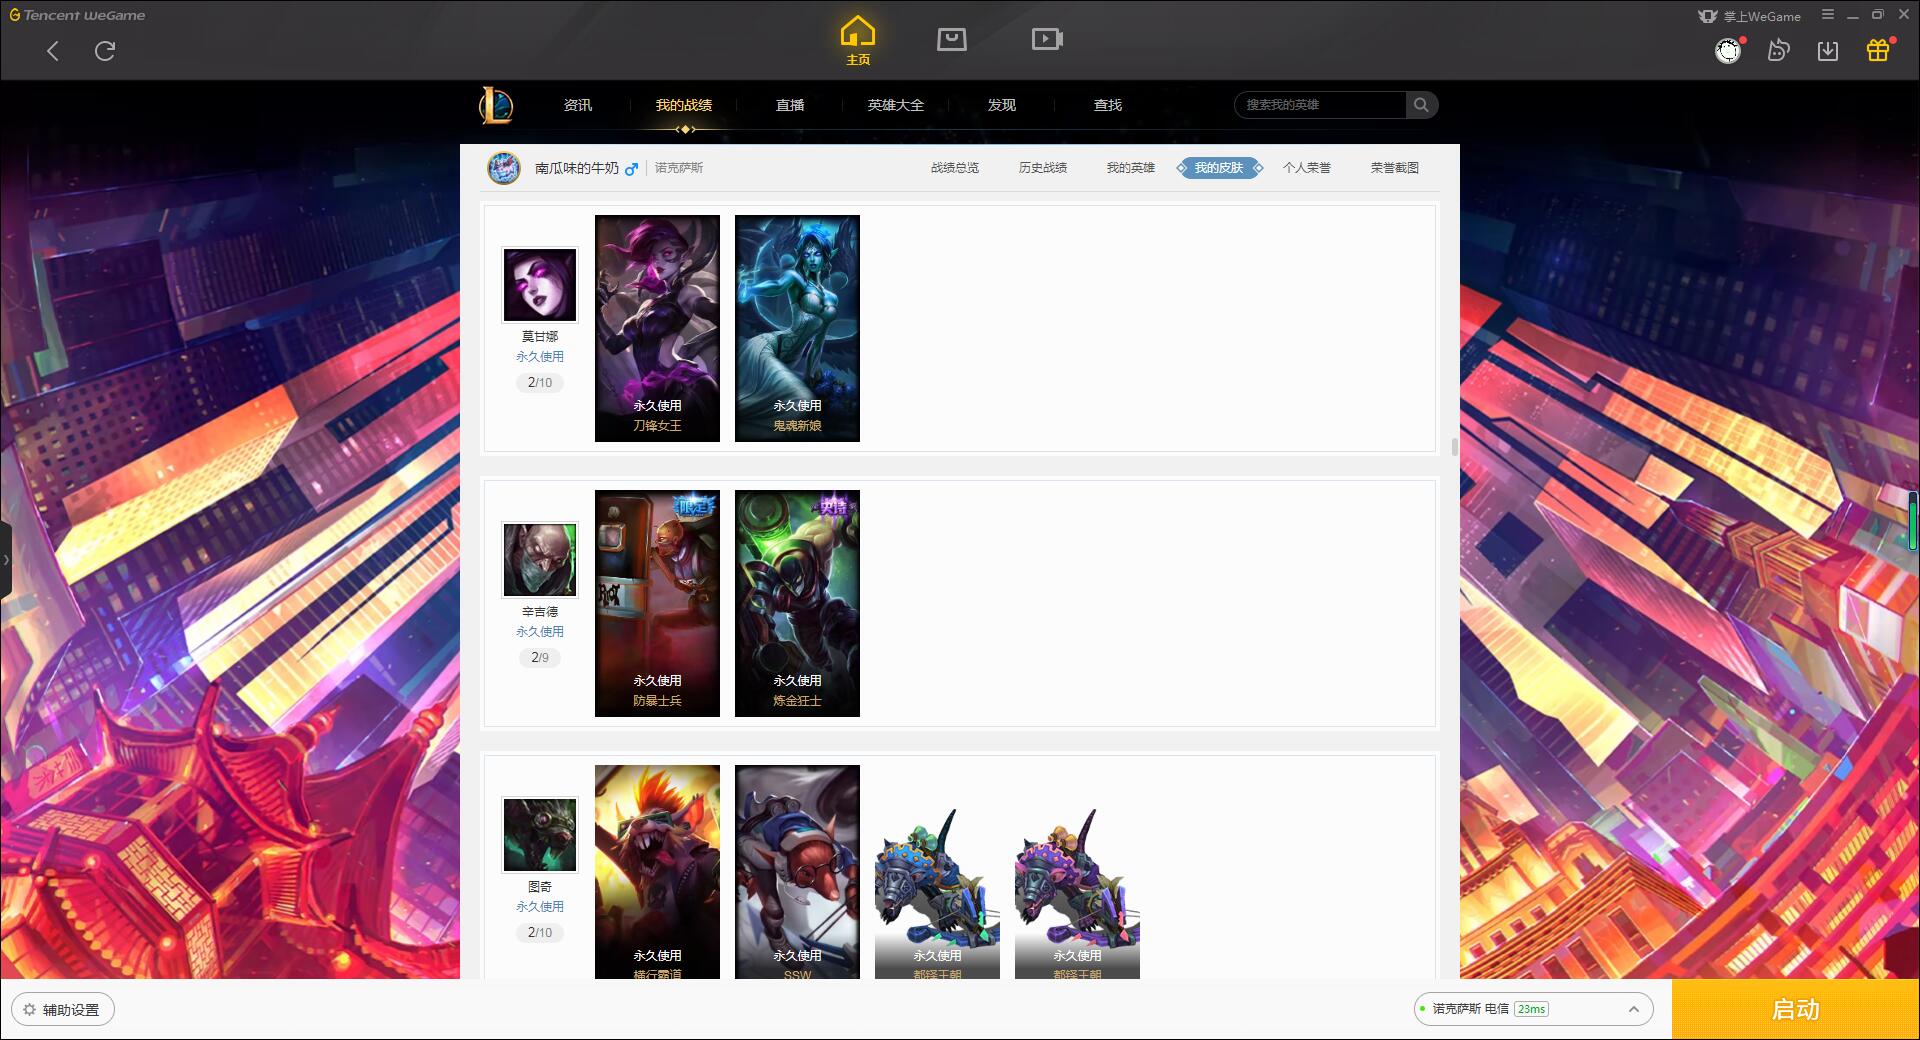Click the 鬼魂新娘 skin card
The width and height of the screenshot is (1920, 1040).
797,328
